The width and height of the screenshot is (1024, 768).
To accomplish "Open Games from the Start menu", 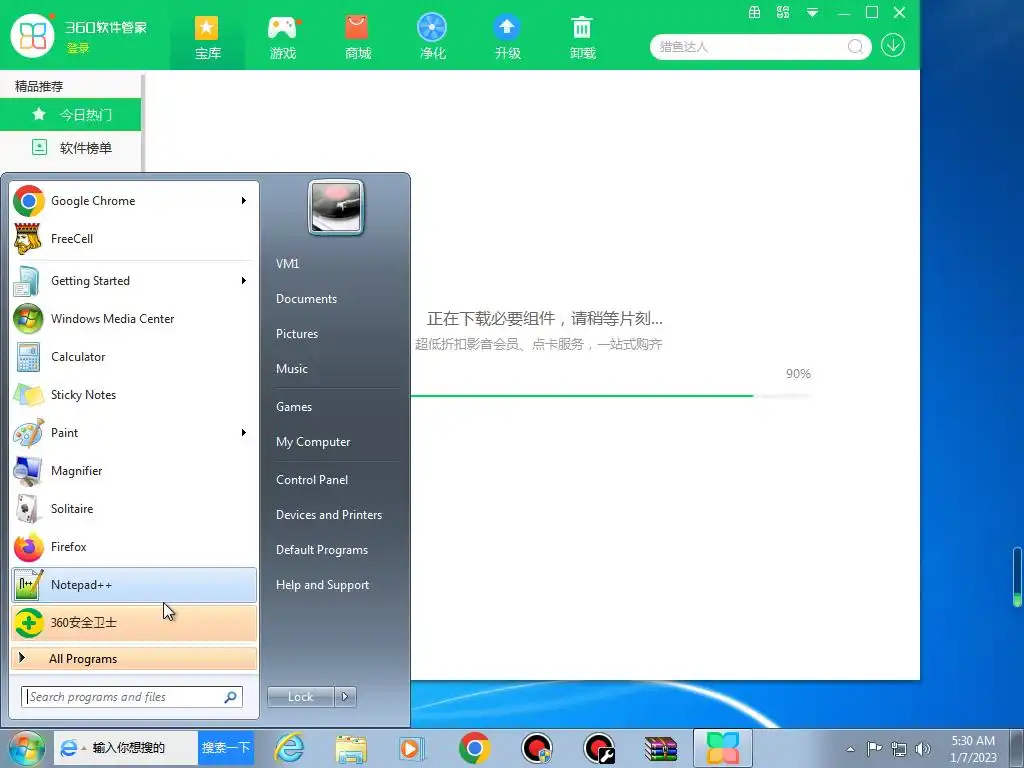I will [x=294, y=407].
